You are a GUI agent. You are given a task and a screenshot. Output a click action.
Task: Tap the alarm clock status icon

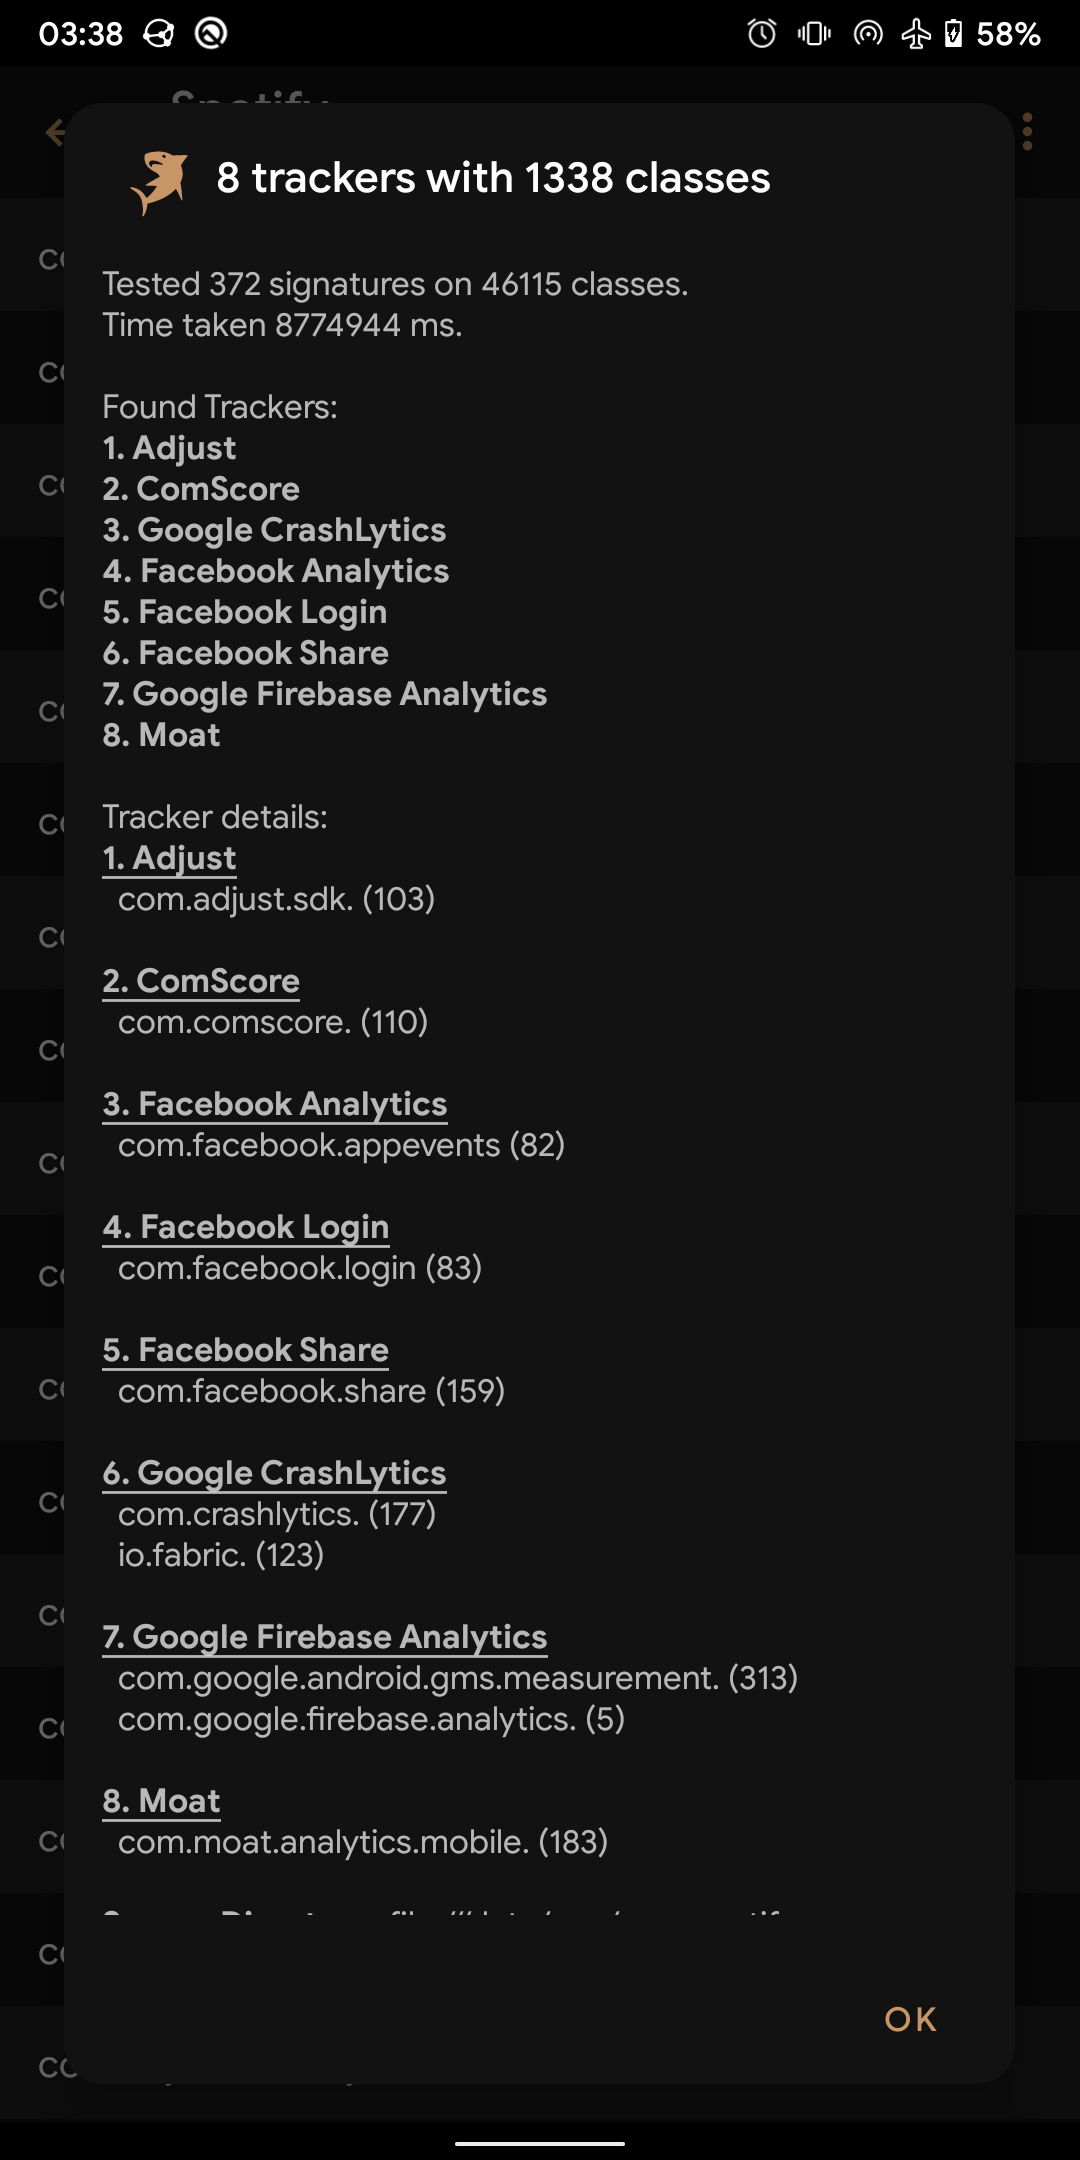coord(762,34)
